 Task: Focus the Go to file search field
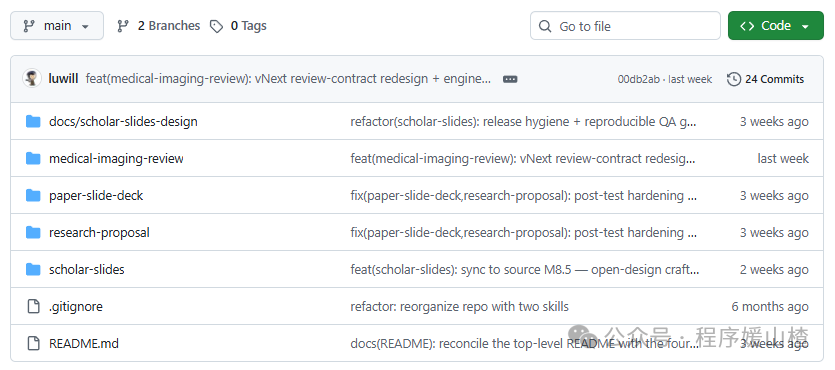[625, 26]
